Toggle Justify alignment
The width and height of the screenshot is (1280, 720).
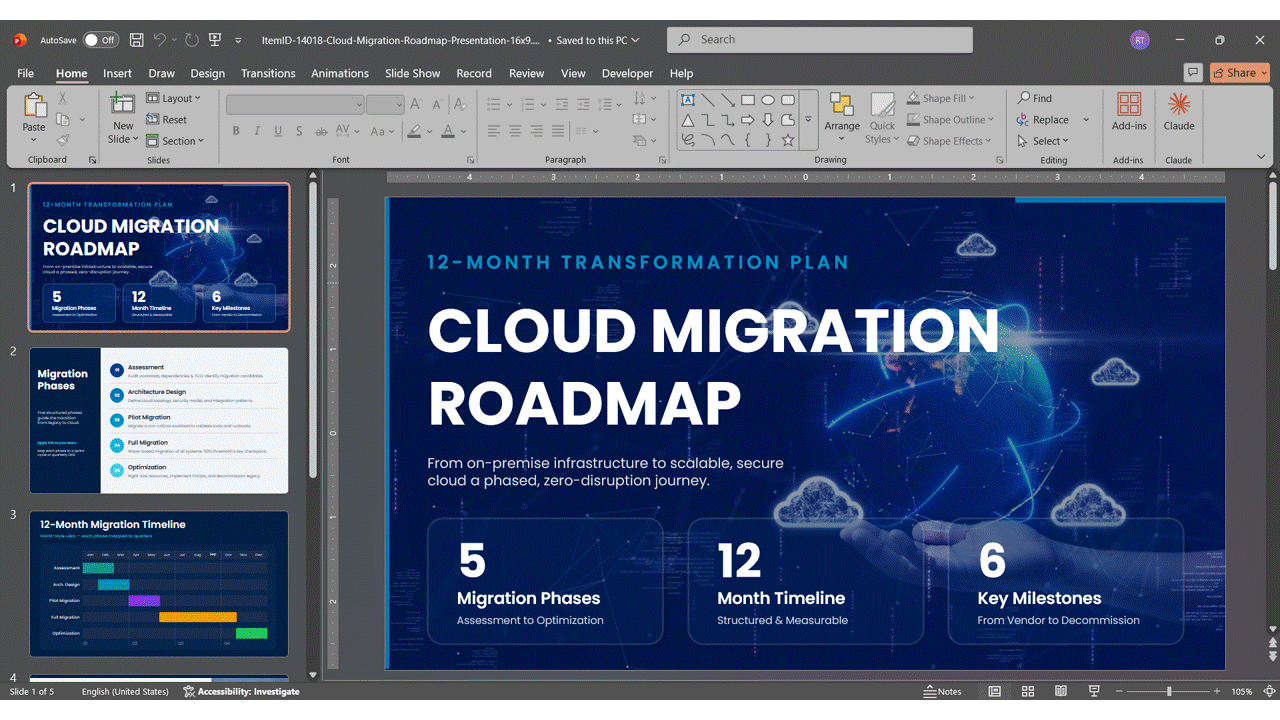pyautogui.click(x=559, y=131)
